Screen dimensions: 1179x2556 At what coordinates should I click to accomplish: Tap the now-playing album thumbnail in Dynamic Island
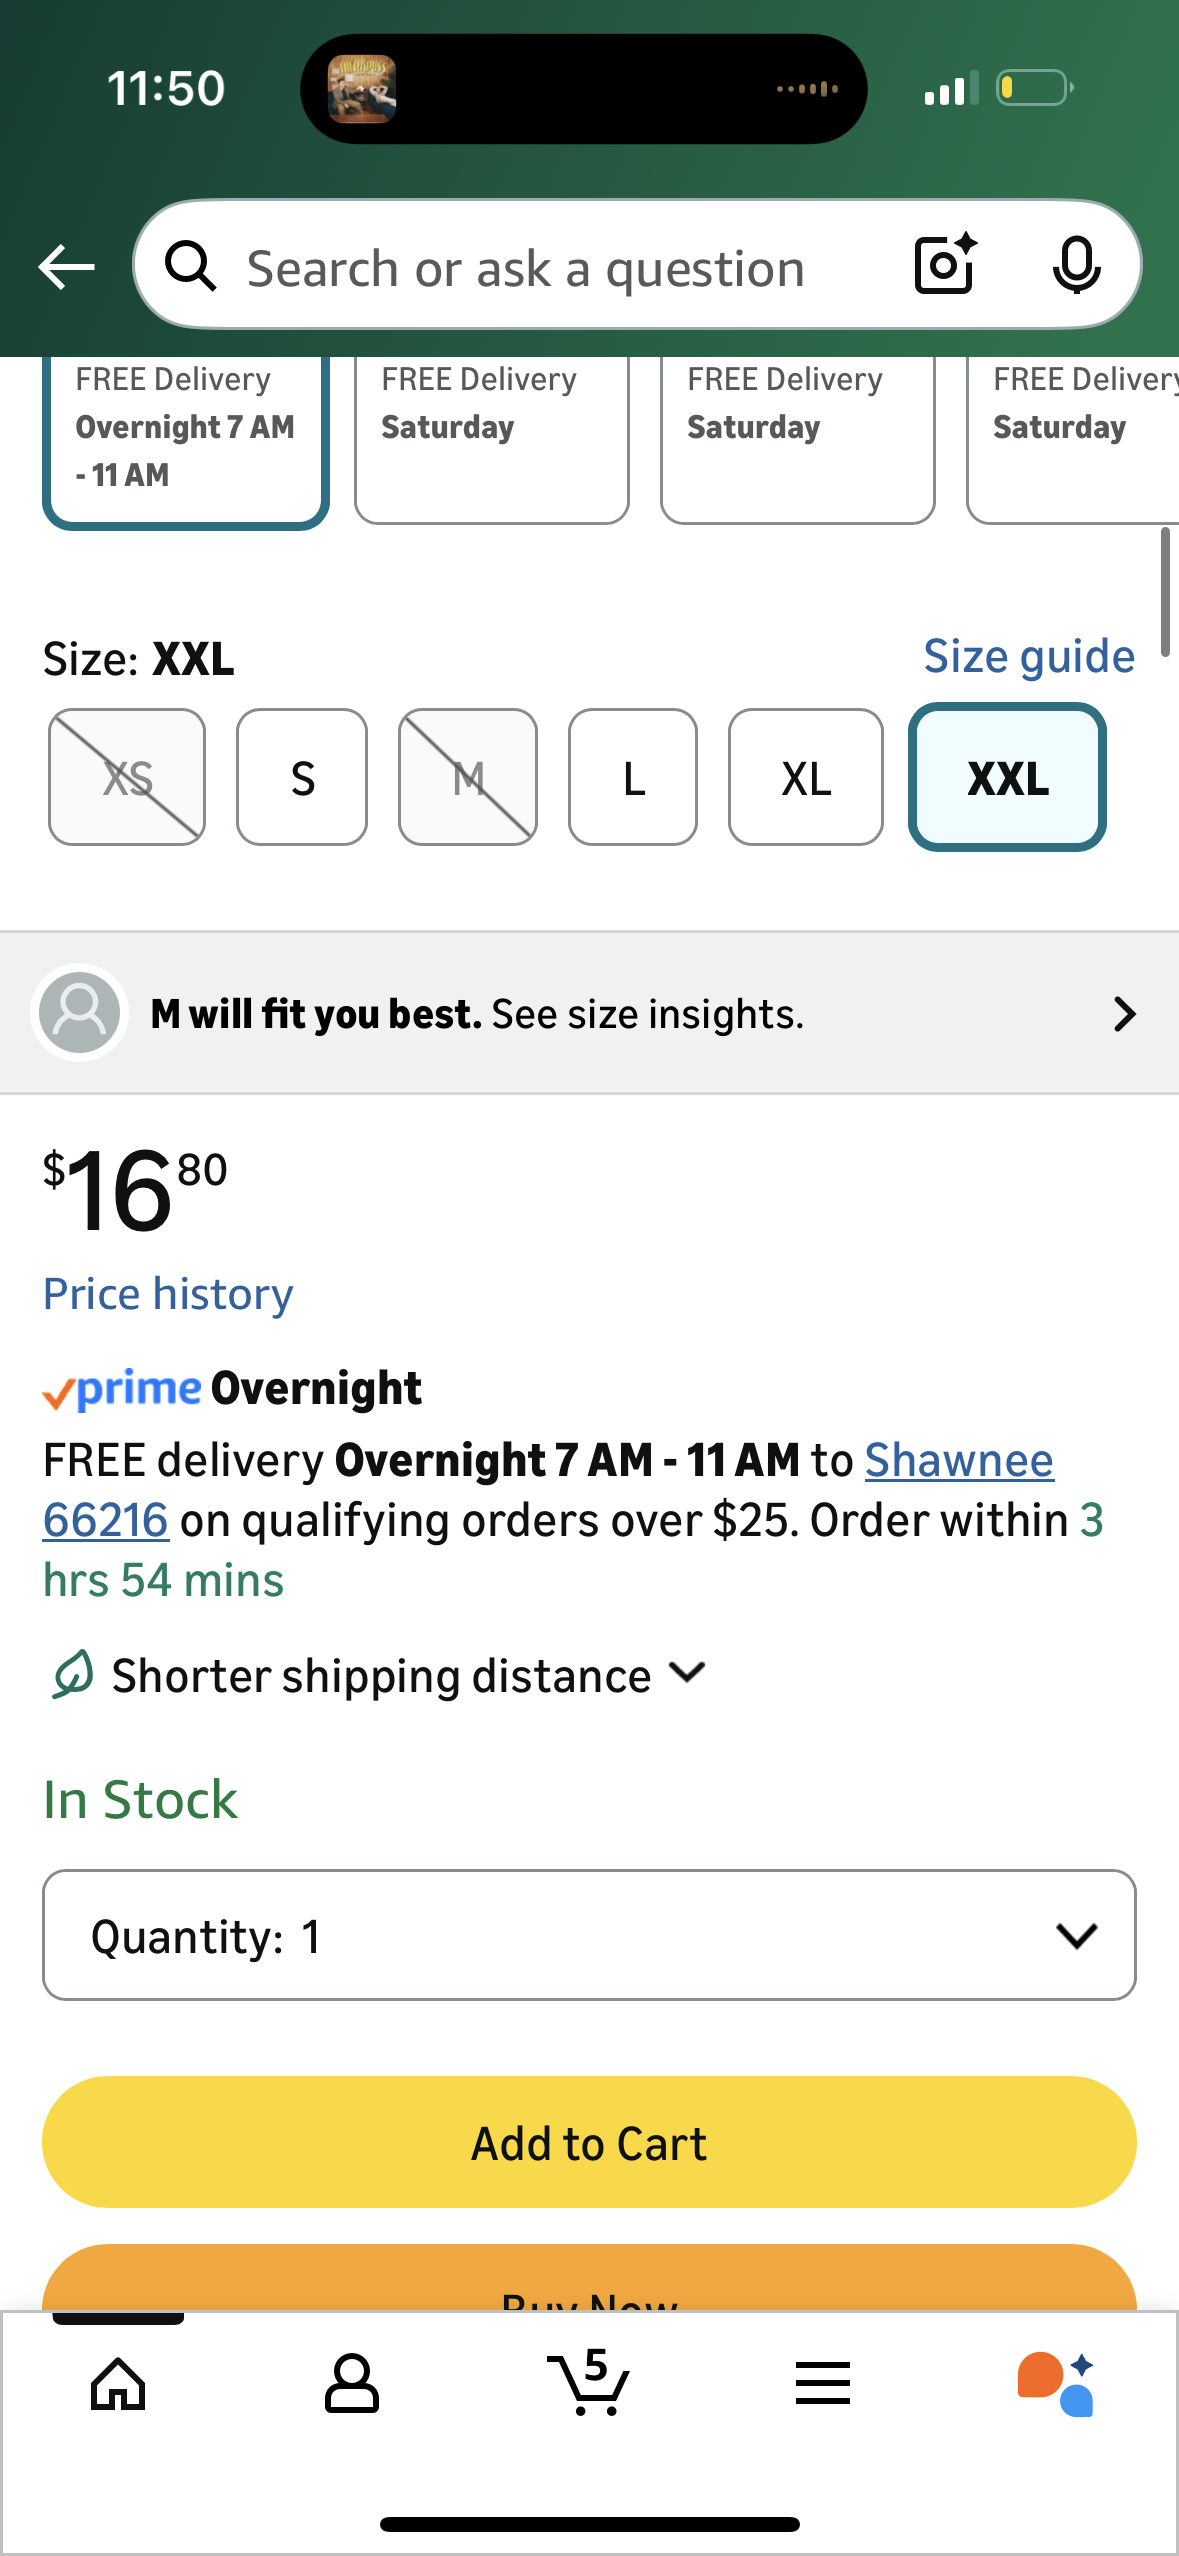[x=362, y=89]
